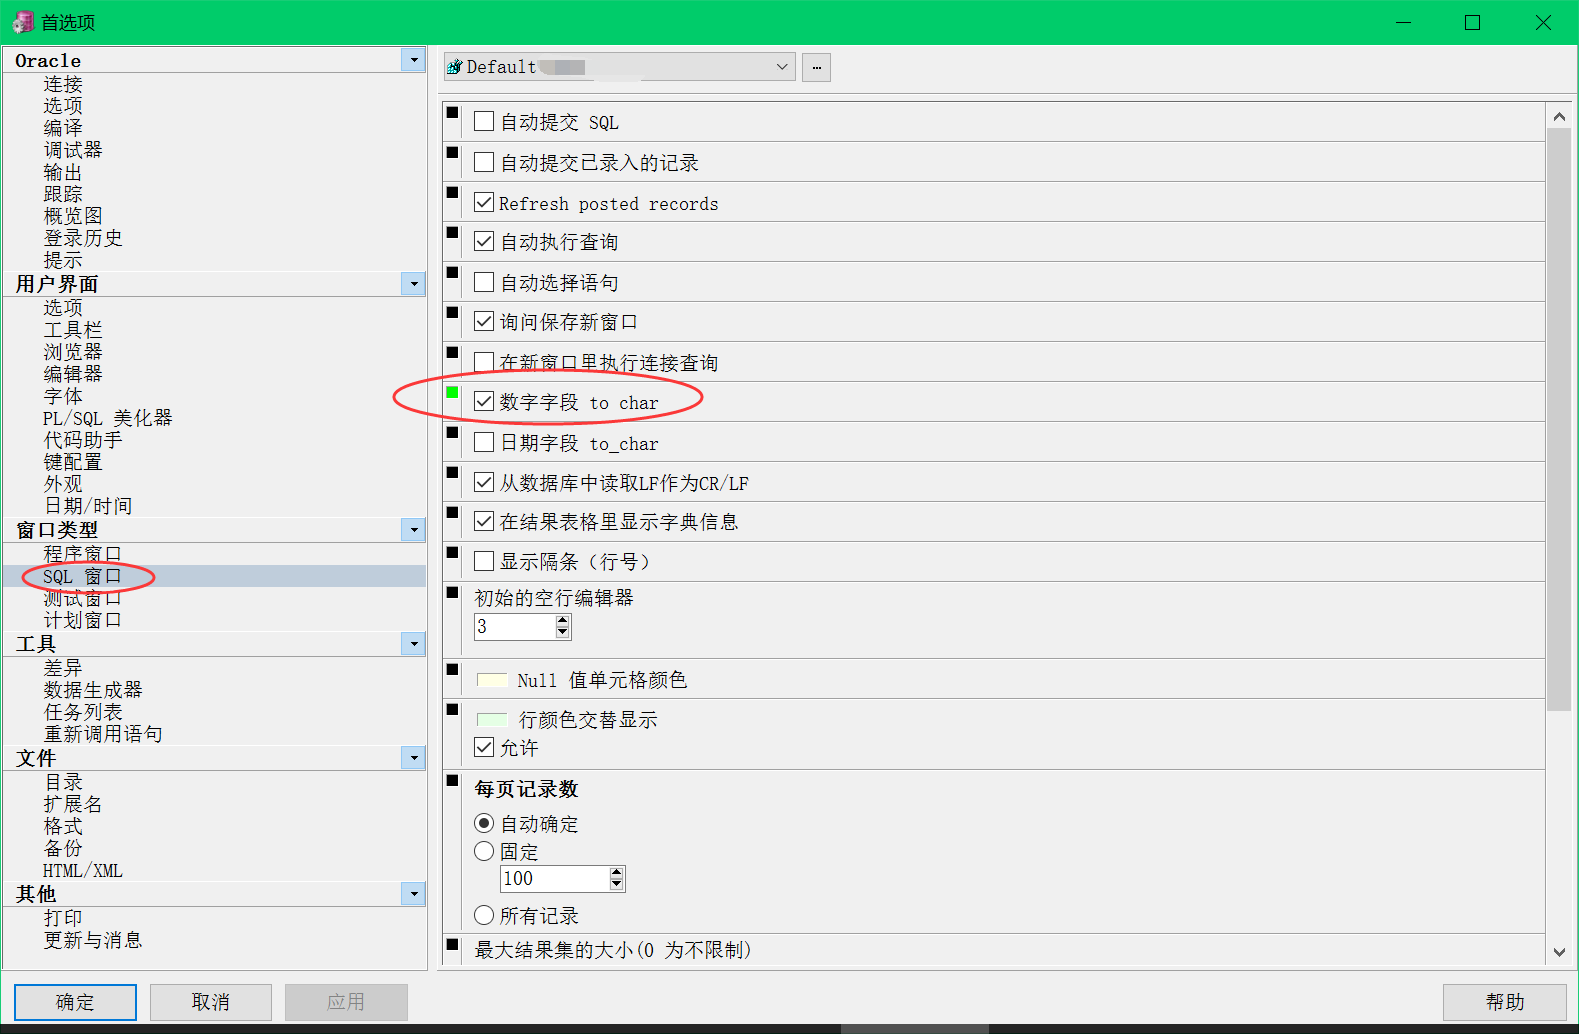Click the 取消 button
The height and width of the screenshot is (1034, 1579).
(x=211, y=1002)
